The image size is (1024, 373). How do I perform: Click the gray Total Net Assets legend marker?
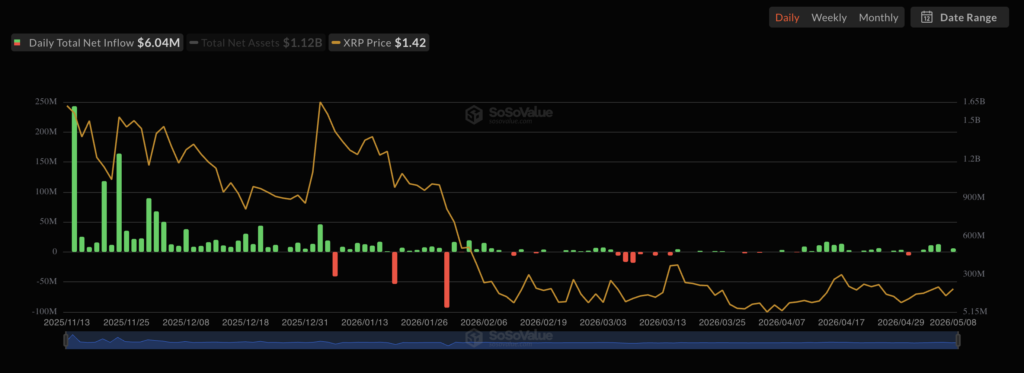point(193,43)
